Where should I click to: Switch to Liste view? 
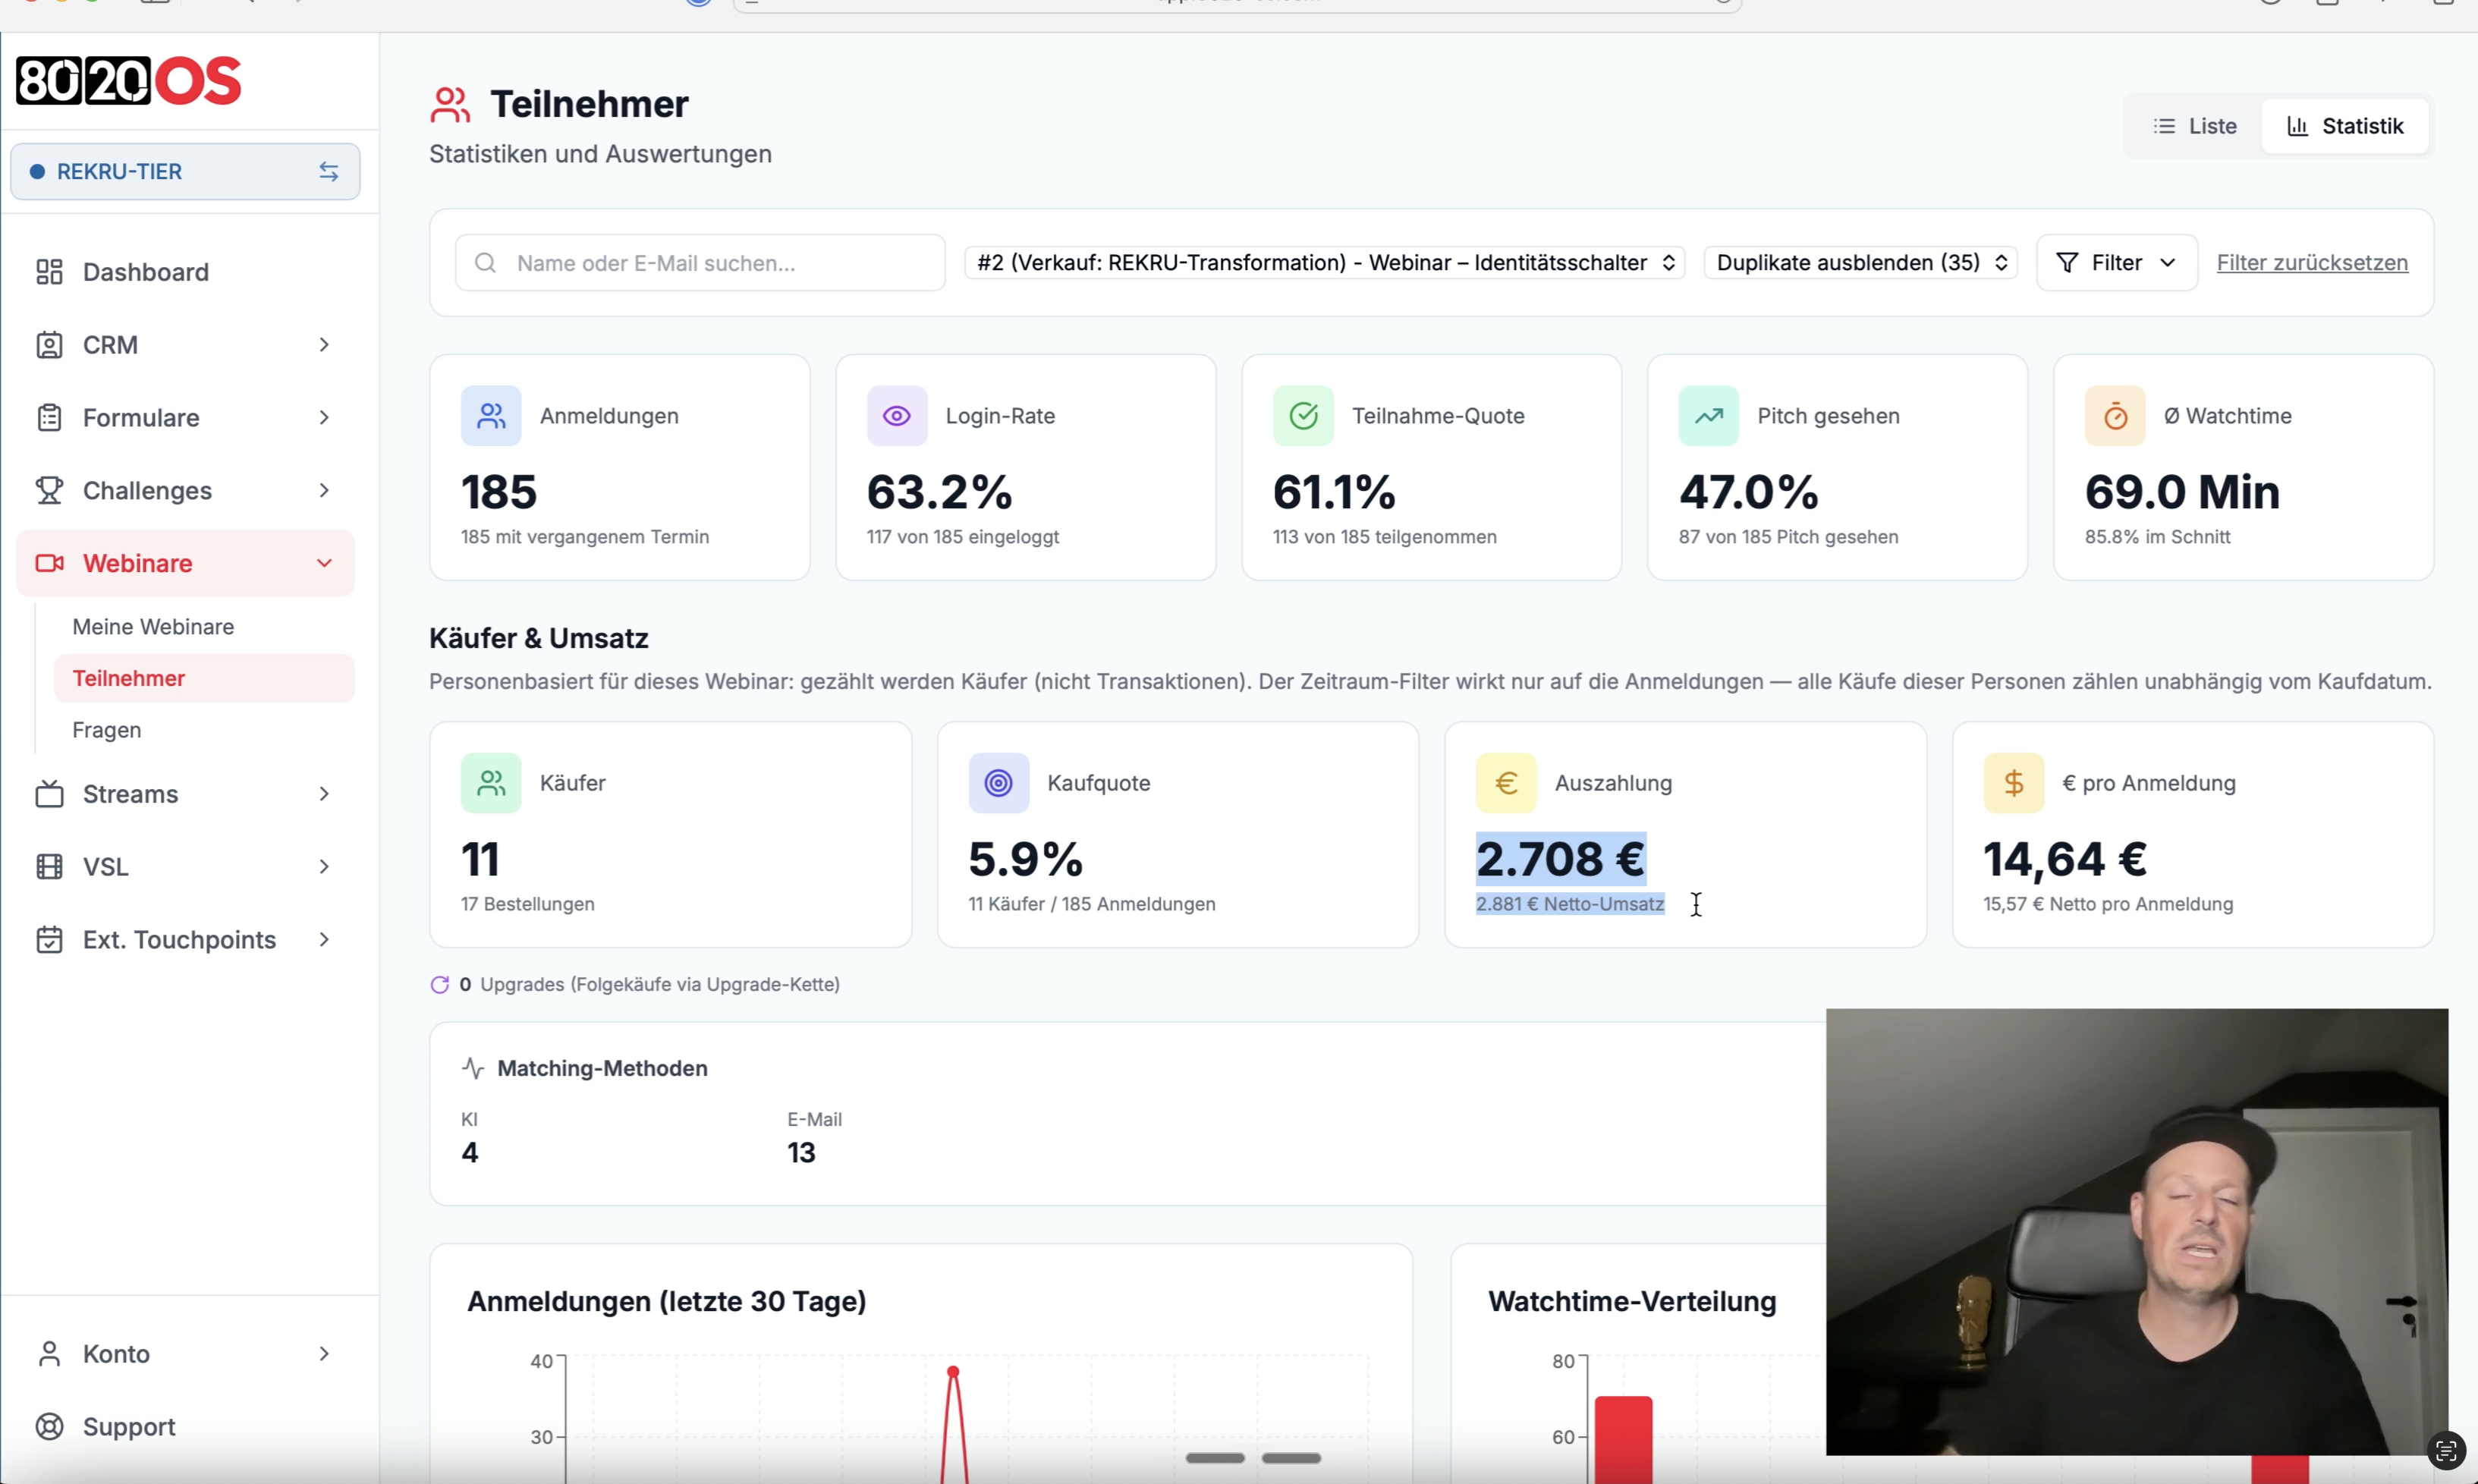(x=2194, y=126)
